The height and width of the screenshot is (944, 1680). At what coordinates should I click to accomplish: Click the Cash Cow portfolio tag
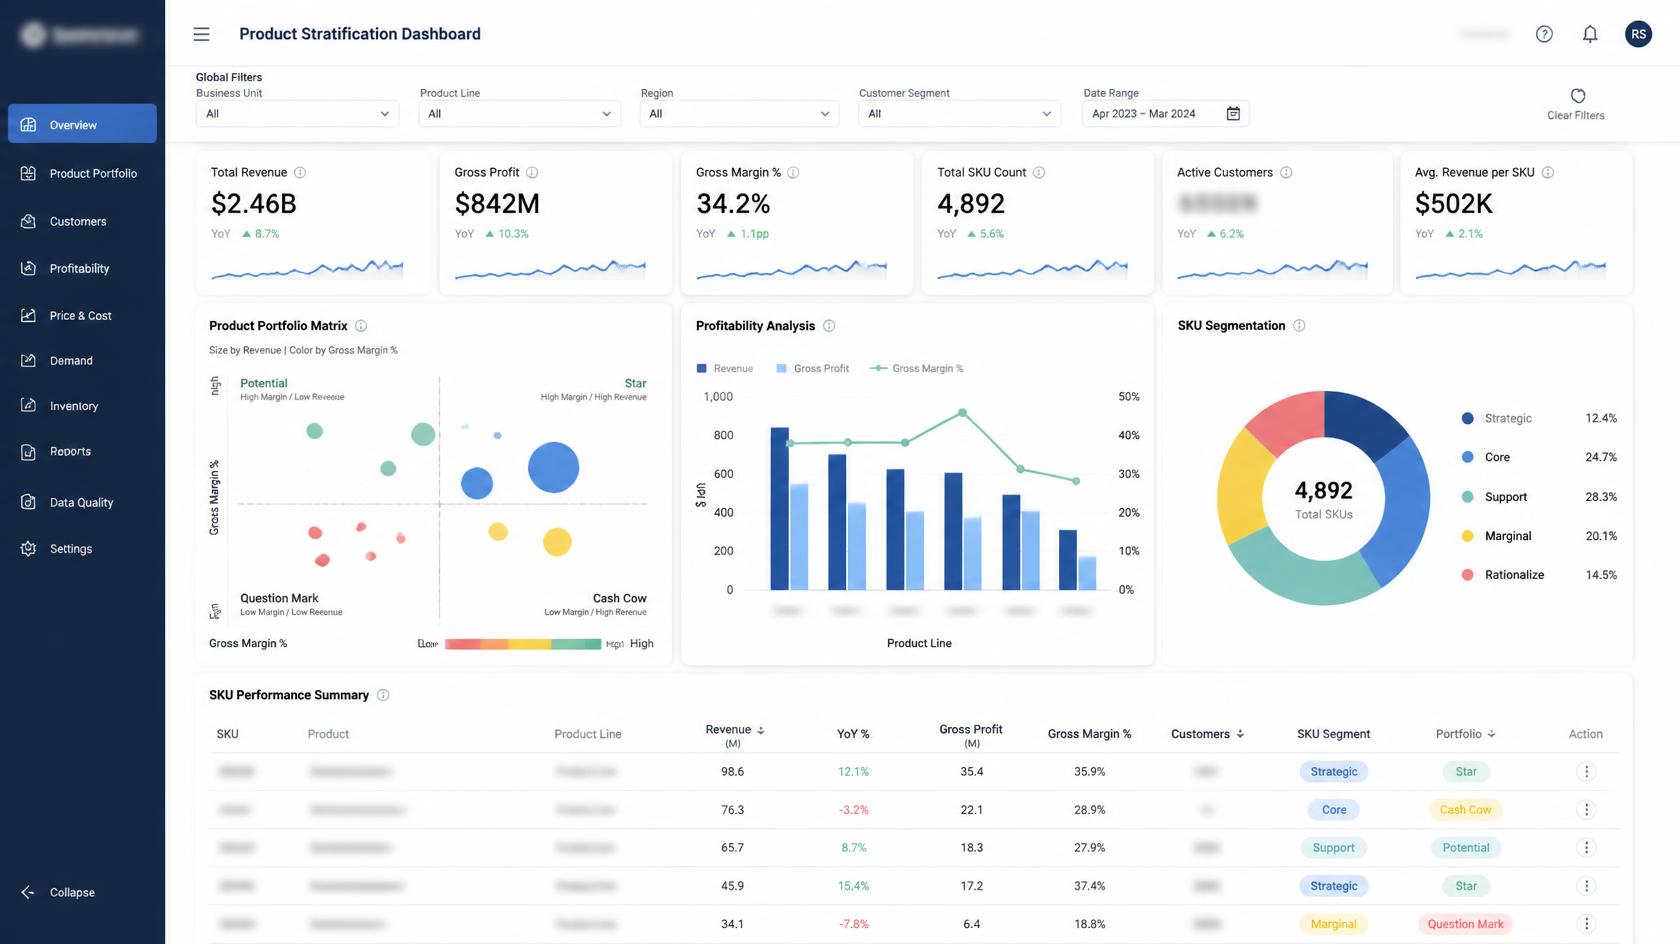tap(1465, 810)
